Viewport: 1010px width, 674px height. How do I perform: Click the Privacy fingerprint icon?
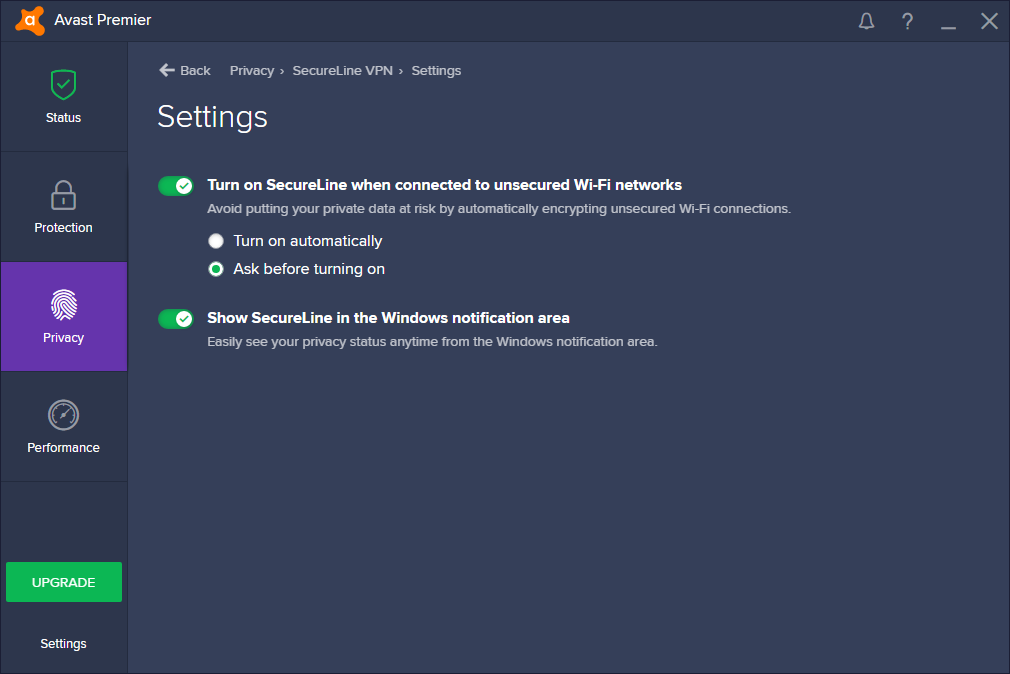(x=63, y=305)
